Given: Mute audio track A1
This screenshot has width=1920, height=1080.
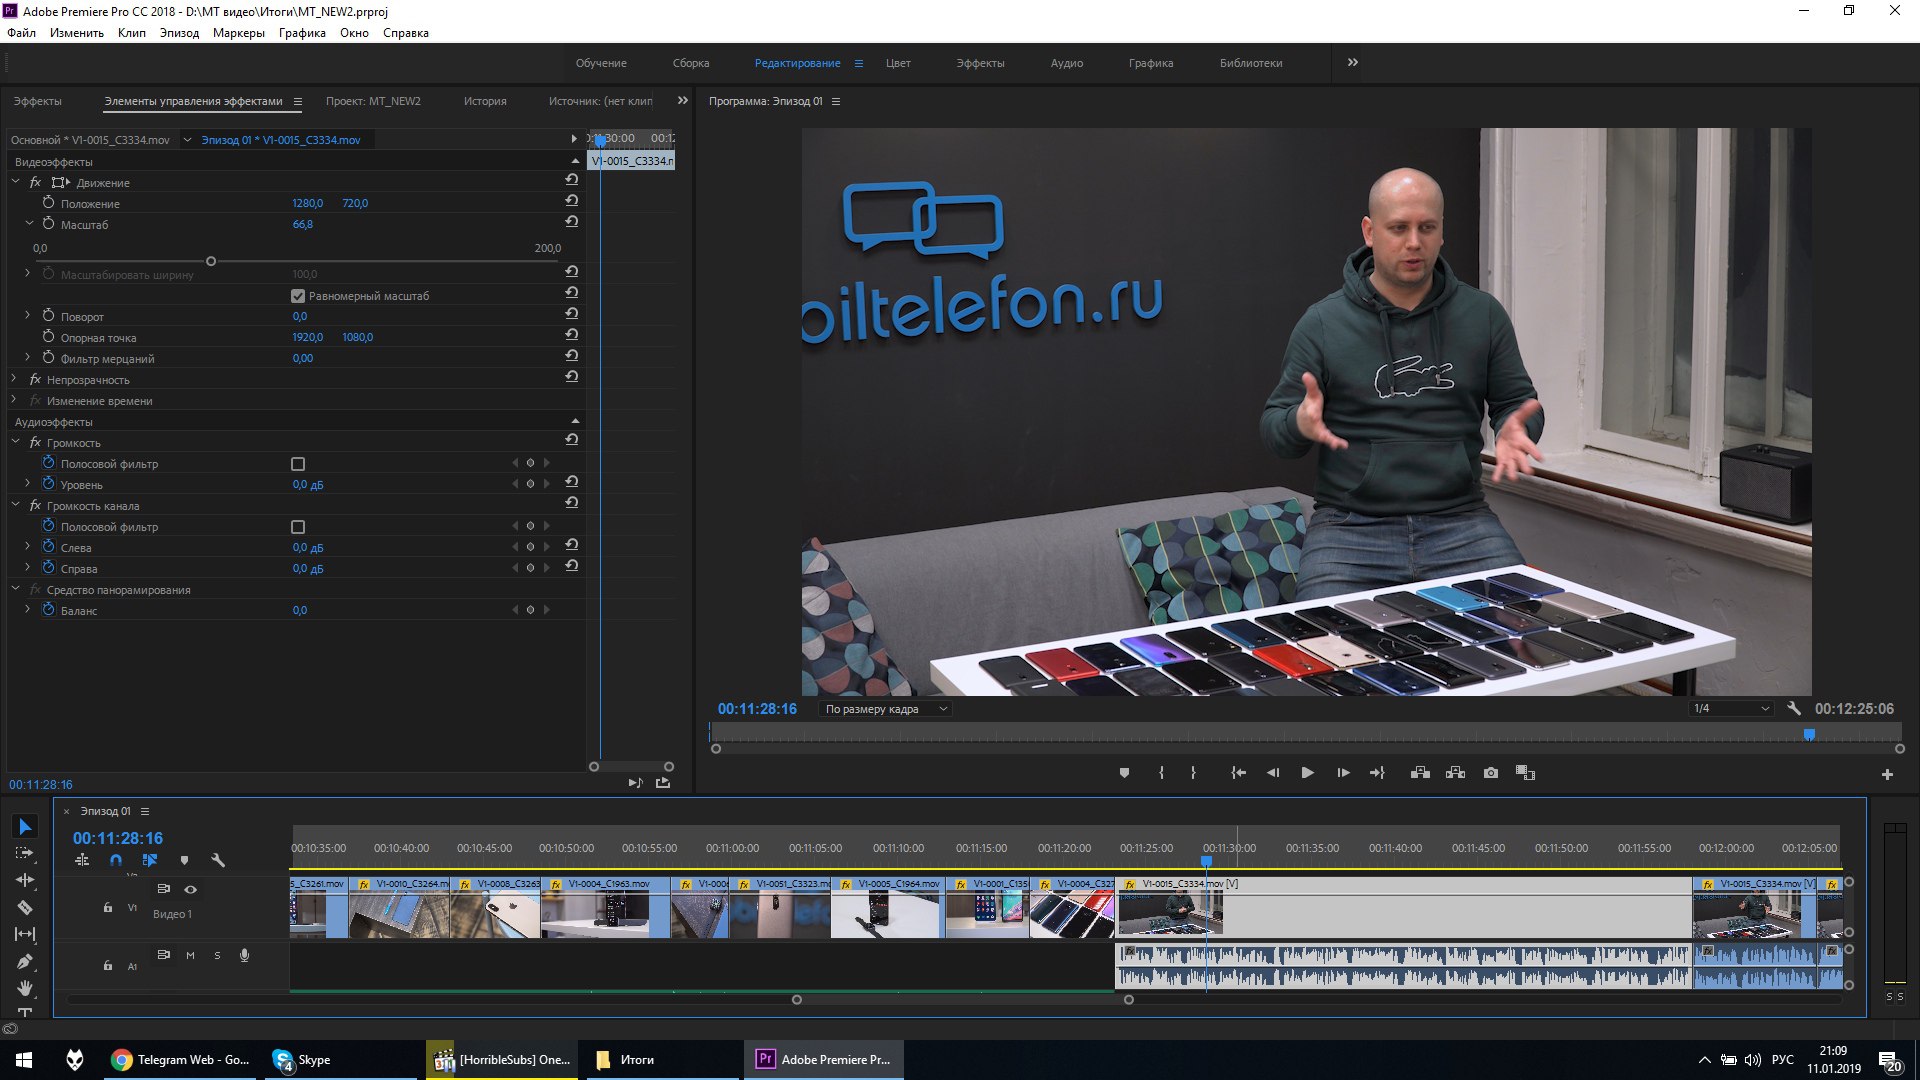Looking at the screenshot, I should coord(190,955).
